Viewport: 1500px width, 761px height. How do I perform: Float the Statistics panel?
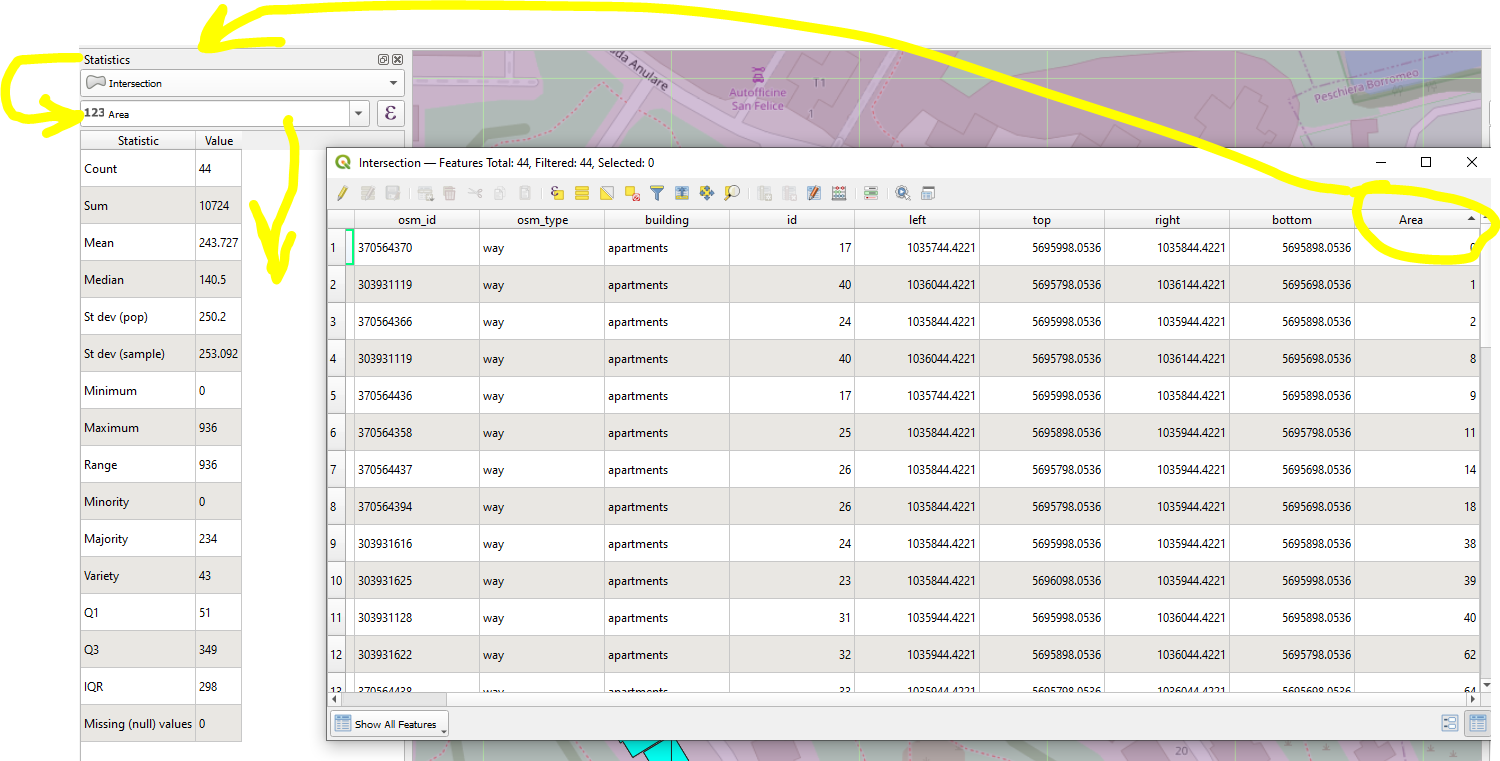[x=383, y=60]
